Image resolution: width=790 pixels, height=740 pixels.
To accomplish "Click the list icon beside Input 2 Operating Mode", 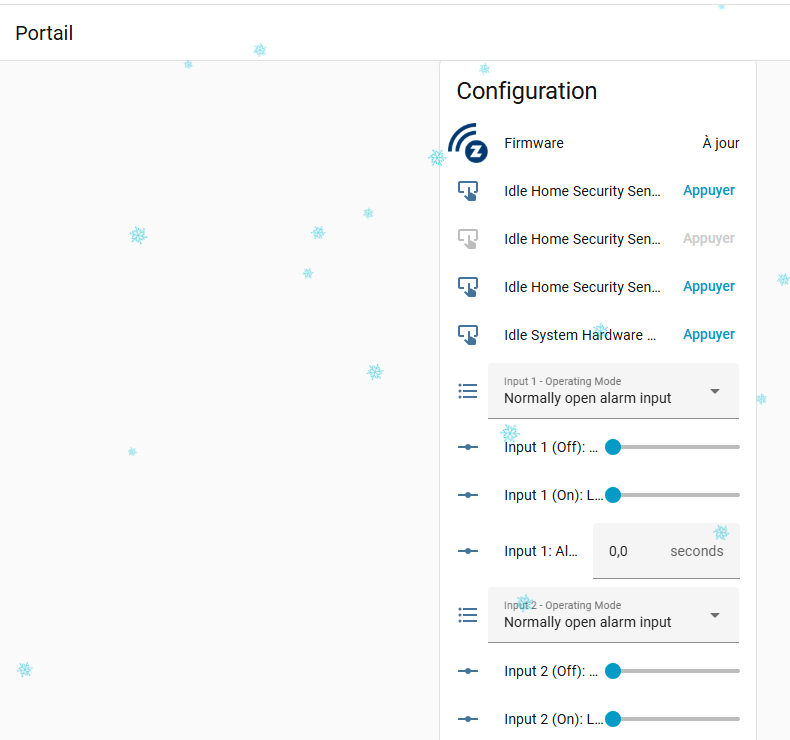I will pos(467,615).
